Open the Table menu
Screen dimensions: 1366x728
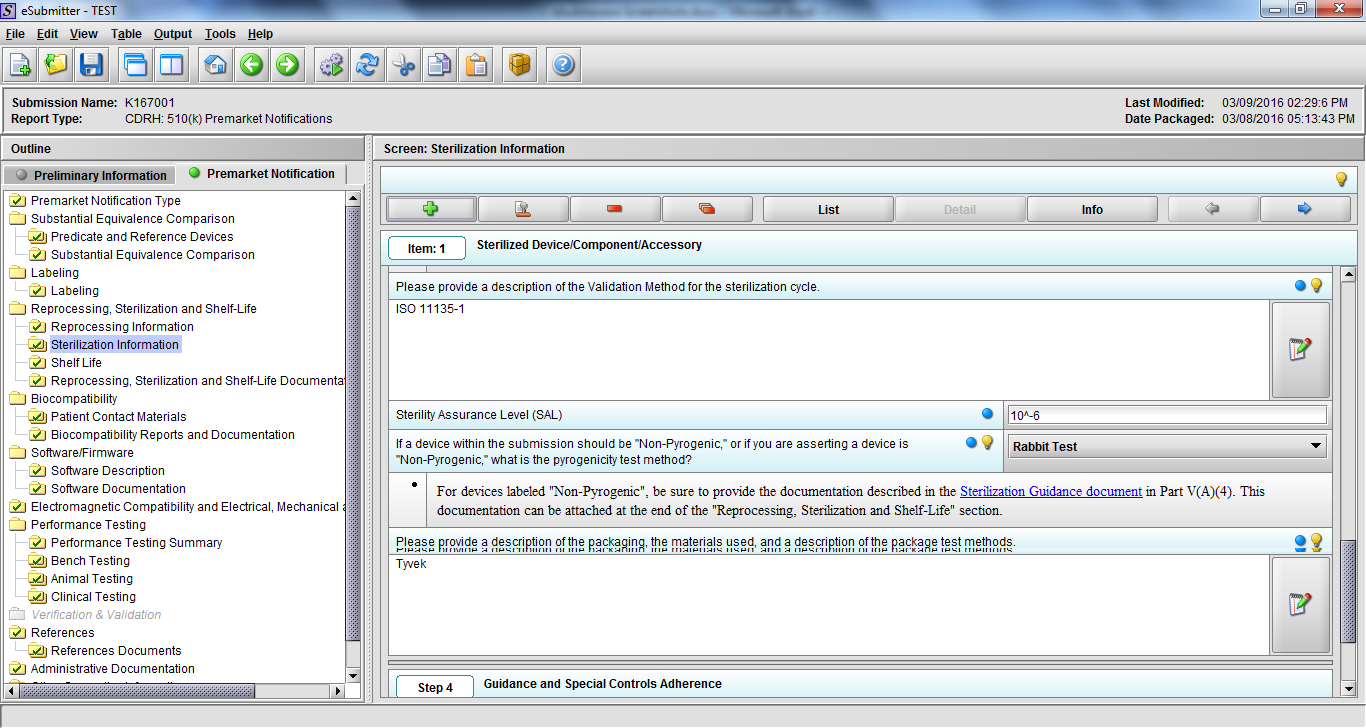click(126, 34)
